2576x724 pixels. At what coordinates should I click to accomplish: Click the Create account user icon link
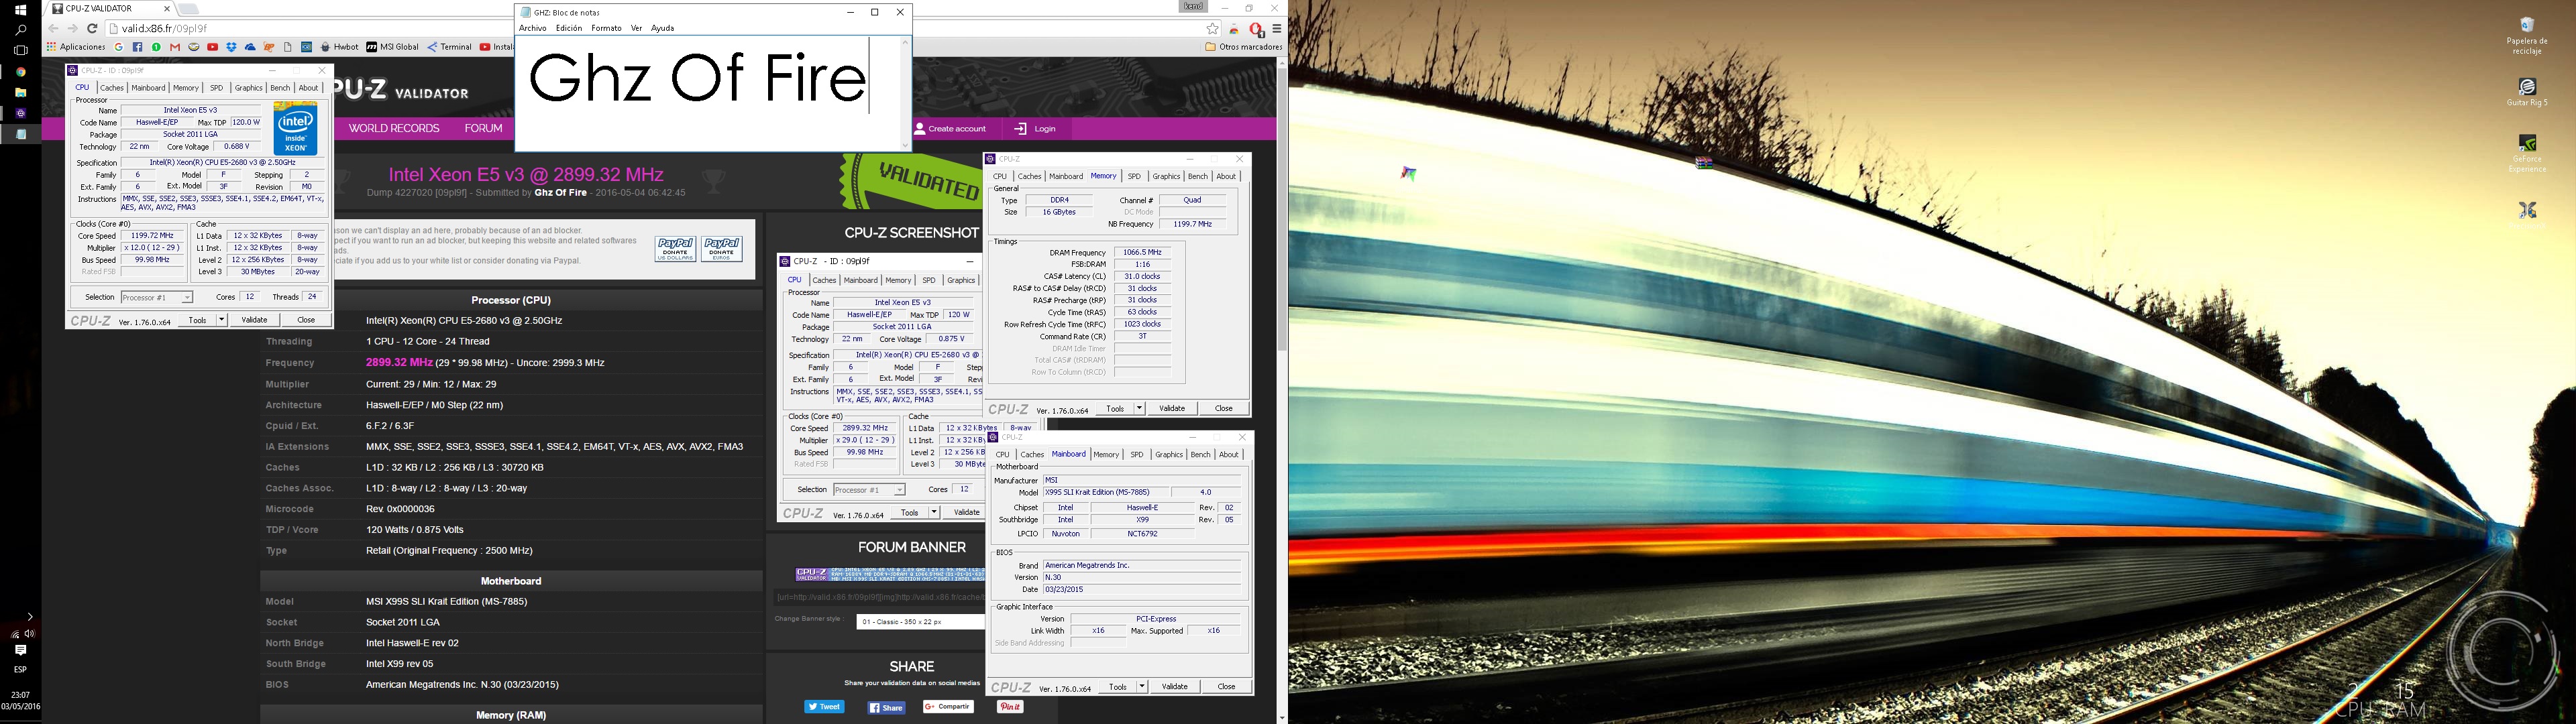coord(950,128)
